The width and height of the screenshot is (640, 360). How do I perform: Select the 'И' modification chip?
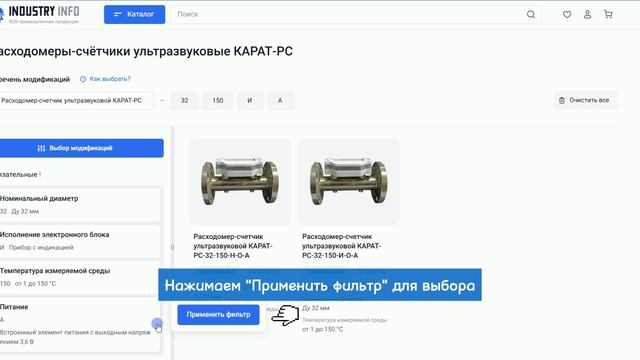pos(250,100)
